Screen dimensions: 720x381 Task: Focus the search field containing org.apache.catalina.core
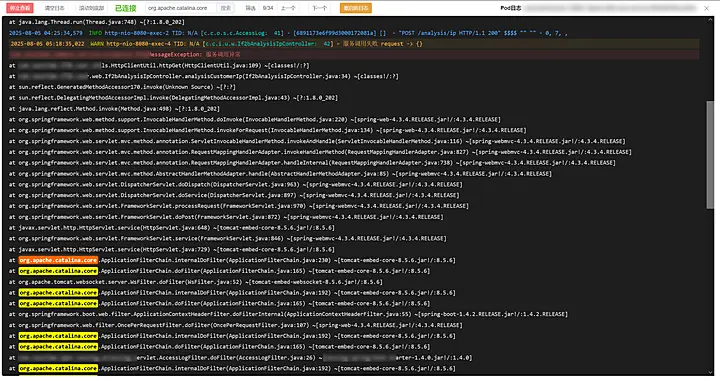tap(180, 8)
